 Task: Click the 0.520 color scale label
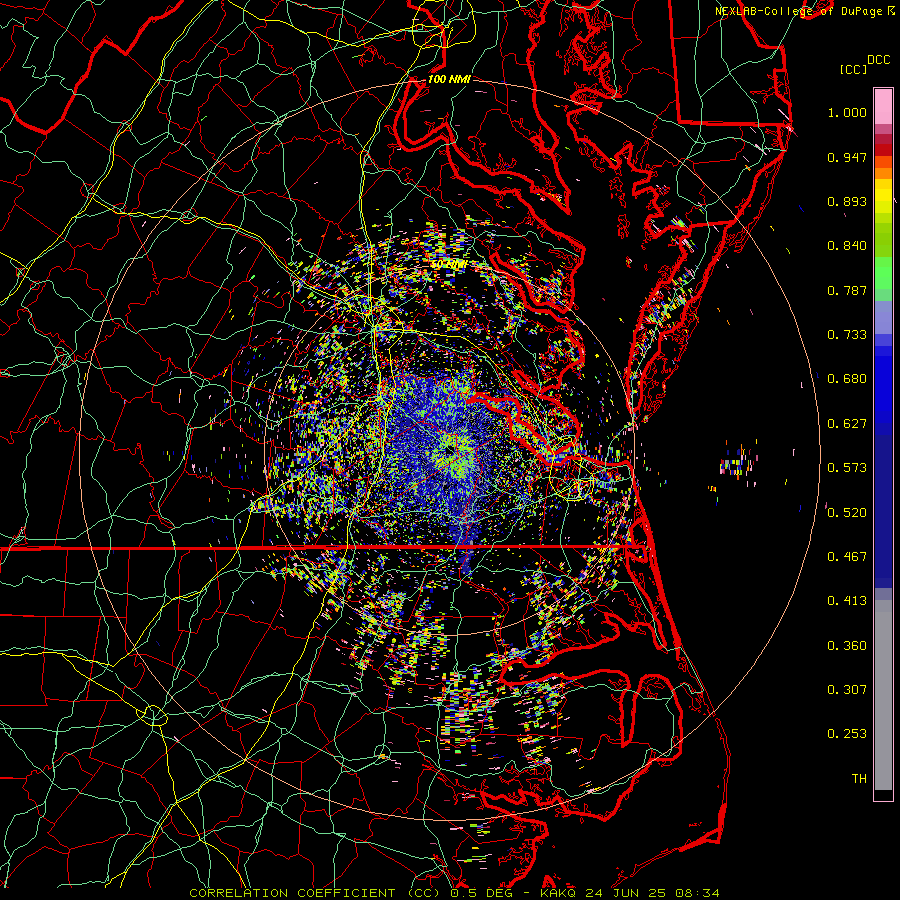coord(847,513)
